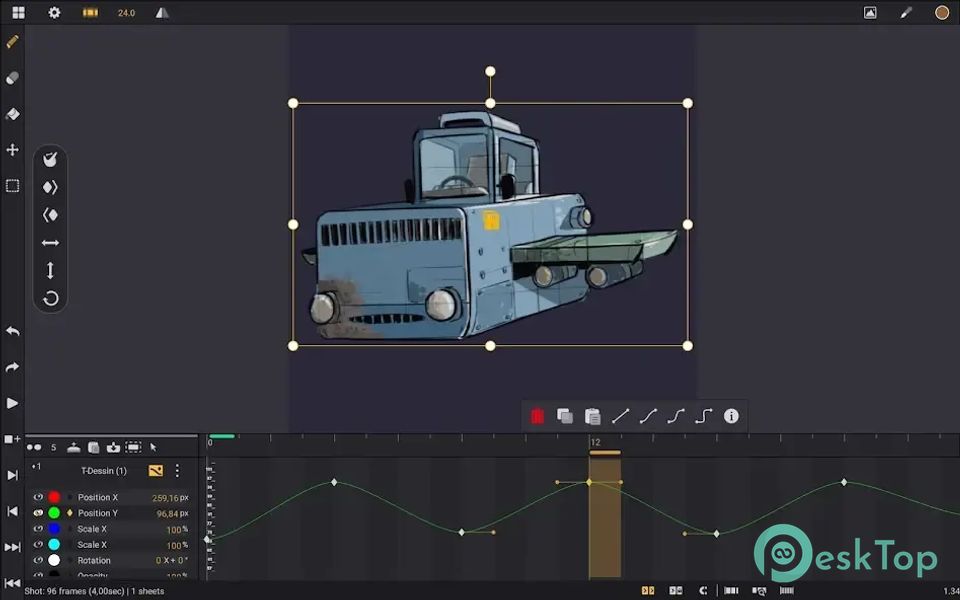Select the 24.0 frame rate value
Image resolution: width=960 pixels, height=600 pixels.
126,13
